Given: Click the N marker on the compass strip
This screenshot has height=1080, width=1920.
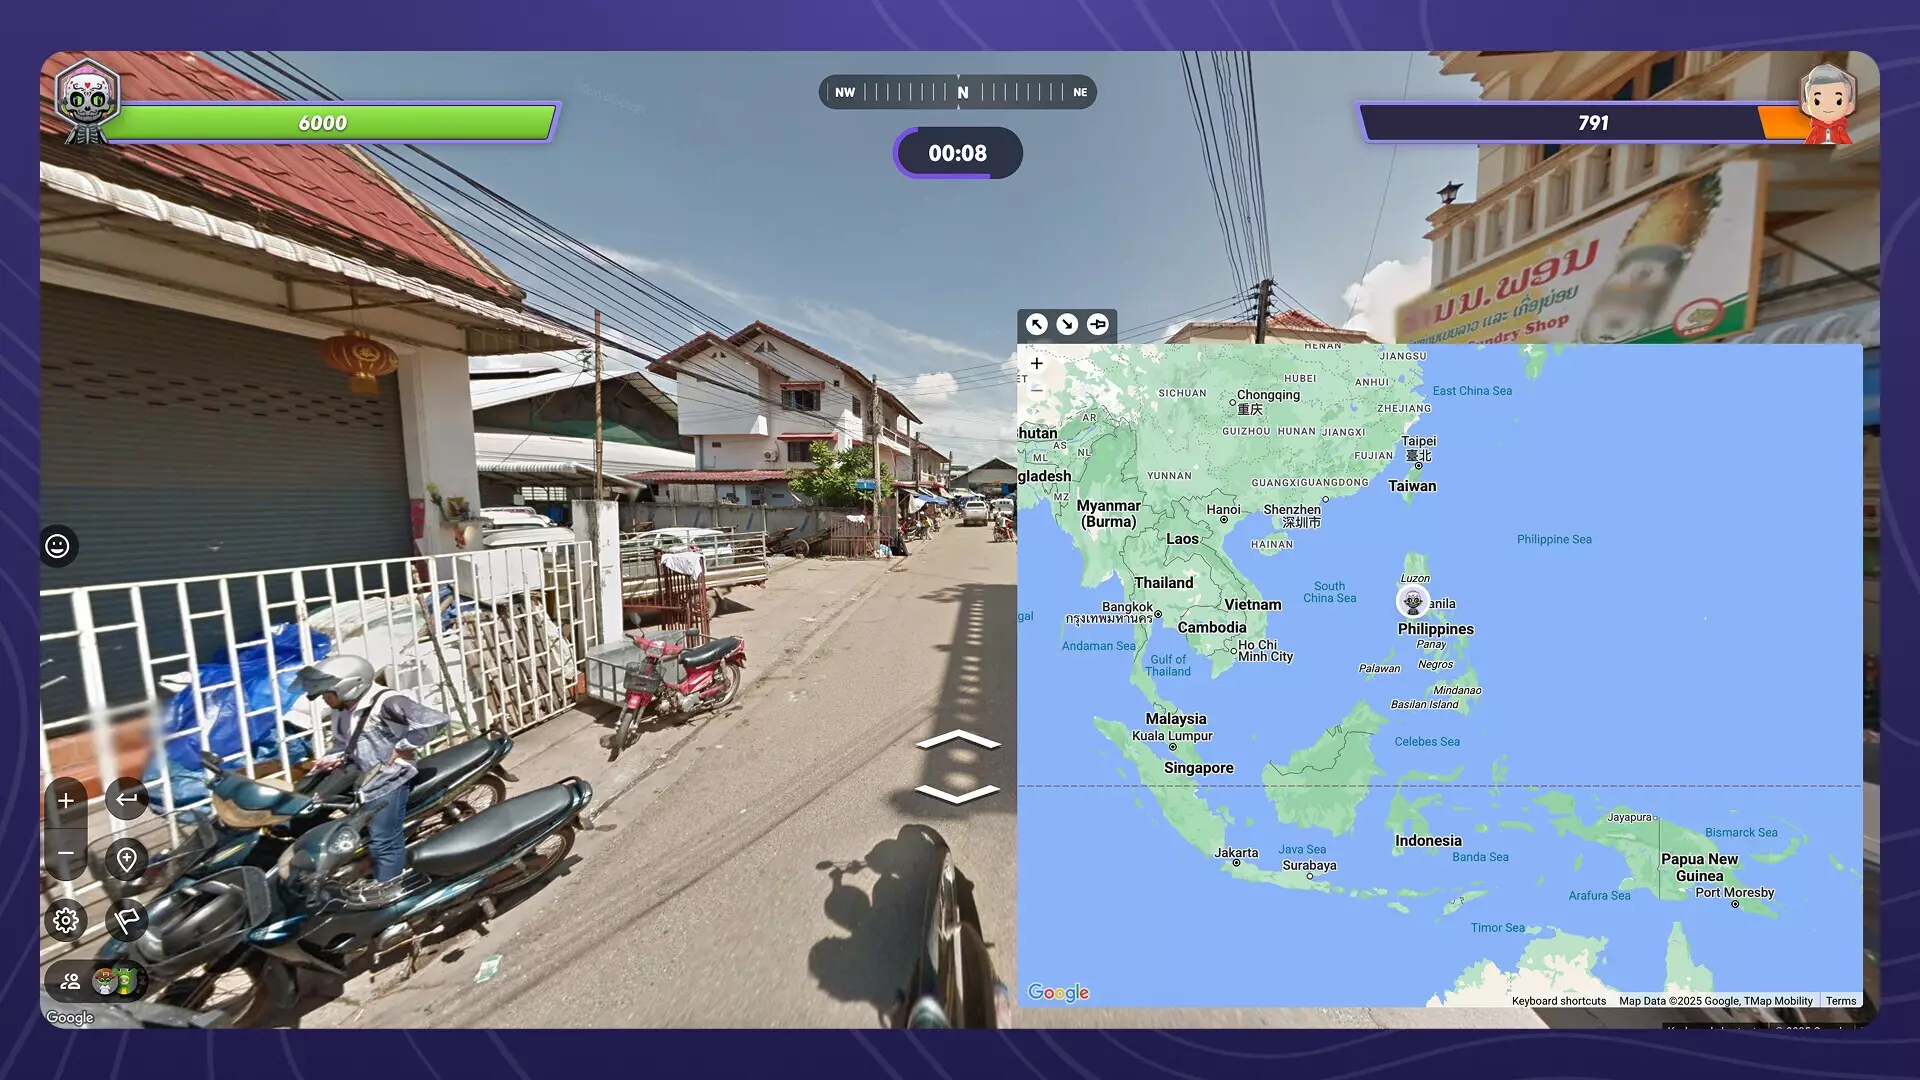Looking at the screenshot, I should 962,91.
